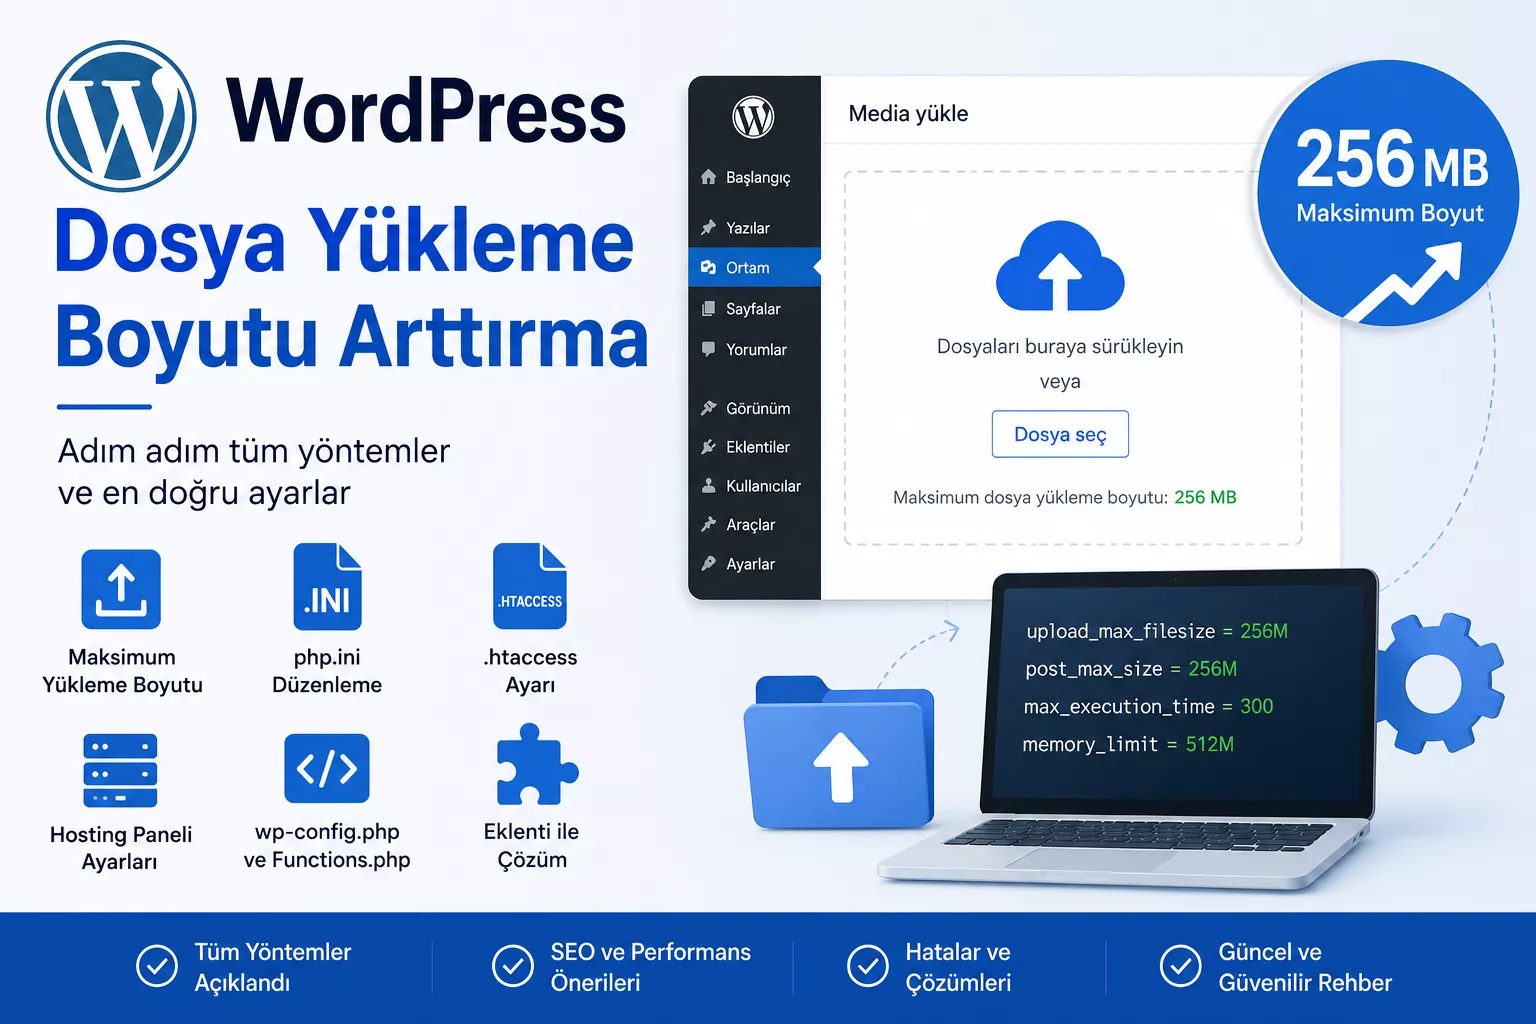
Task: Open Başlangıç in the sidebar
Action: click(754, 177)
